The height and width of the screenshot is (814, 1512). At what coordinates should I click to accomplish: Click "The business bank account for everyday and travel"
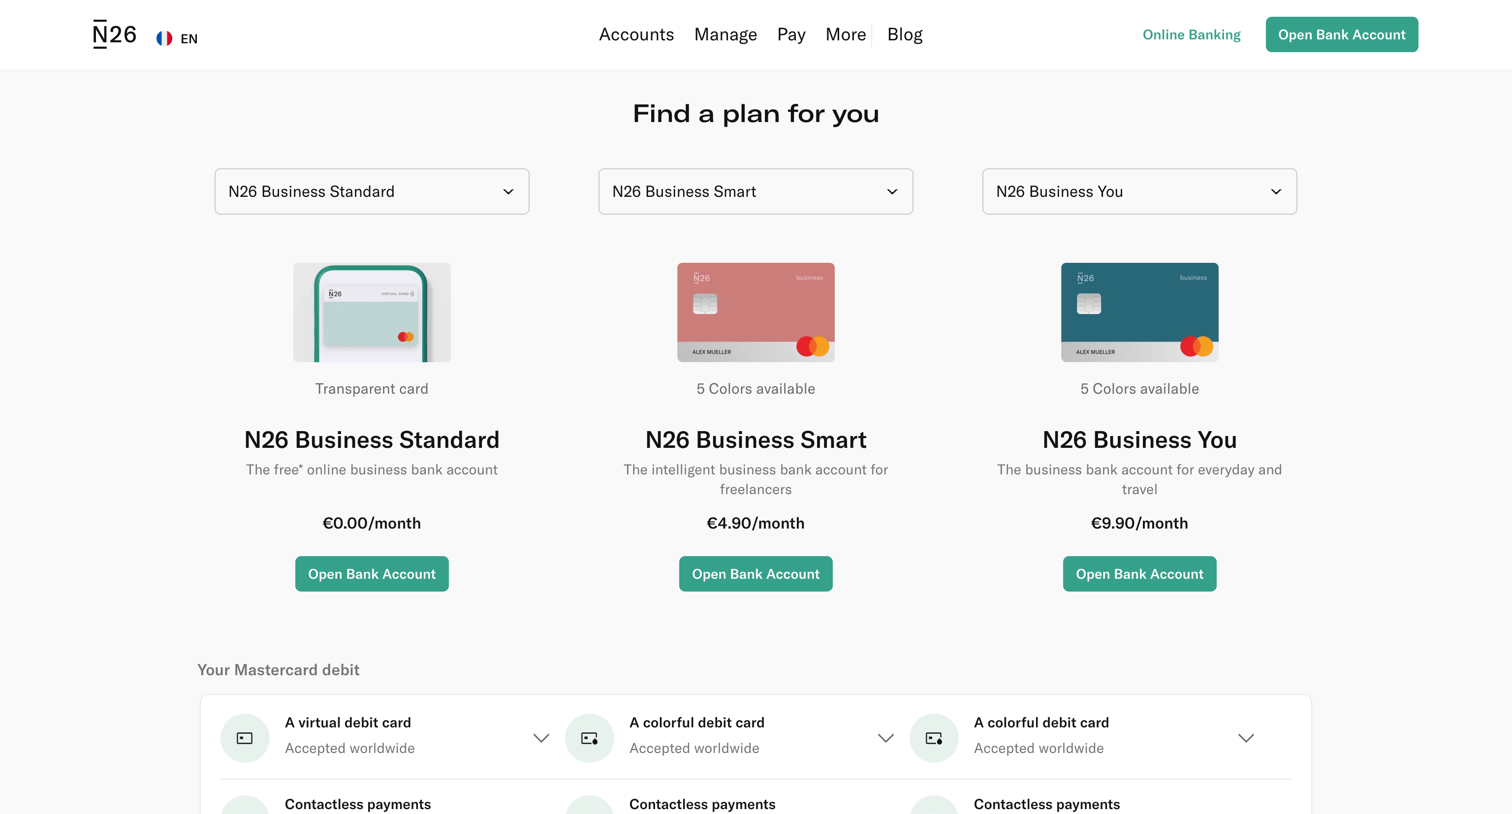point(1140,479)
